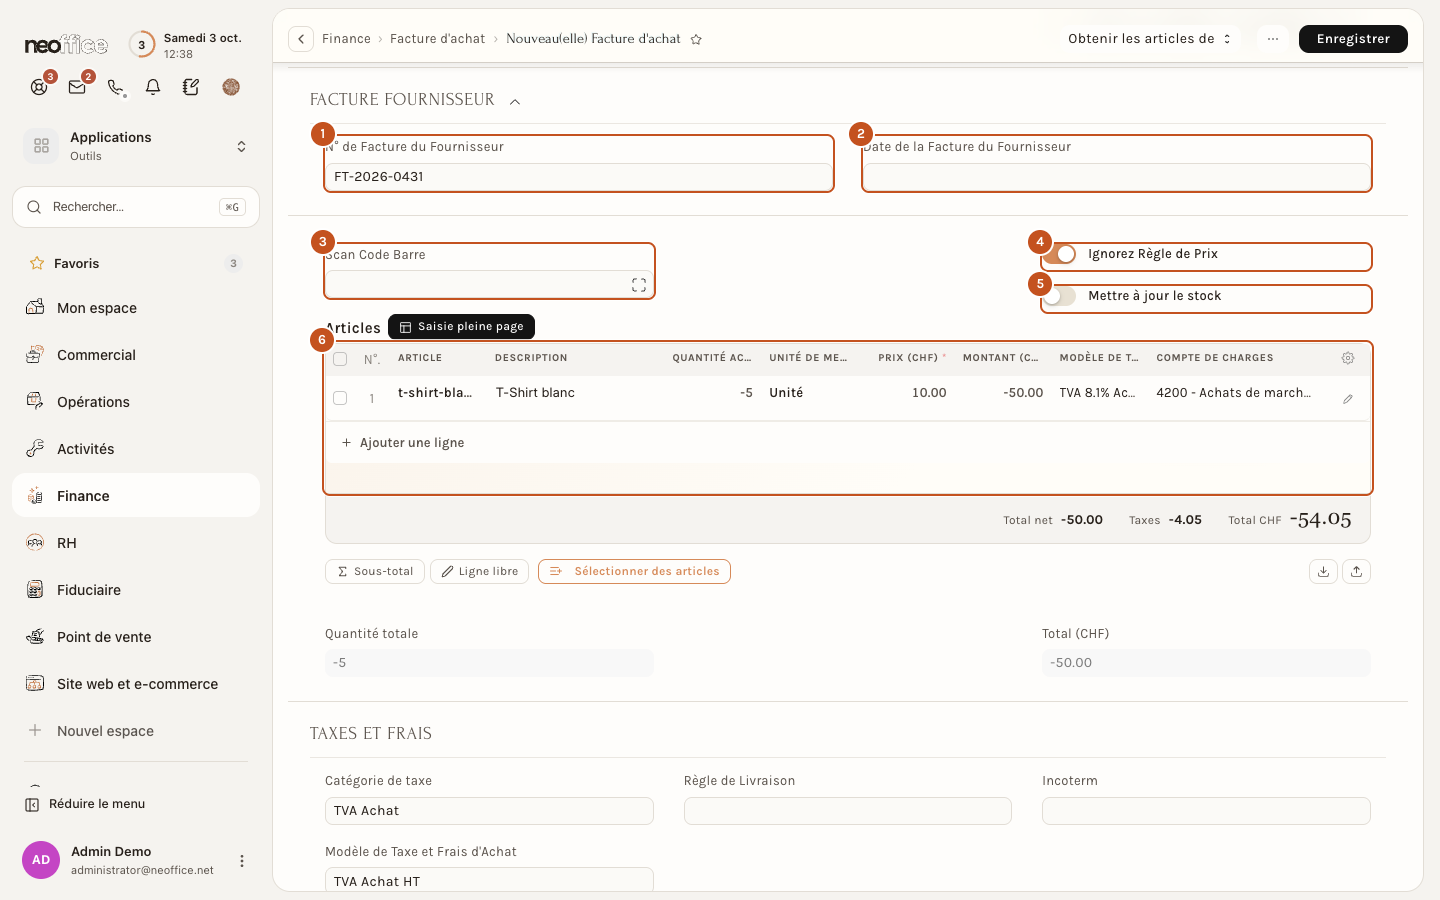Collapse the Facture Fournisseur section
This screenshot has height=900, width=1440.
pyautogui.click(x=515, y=101)
